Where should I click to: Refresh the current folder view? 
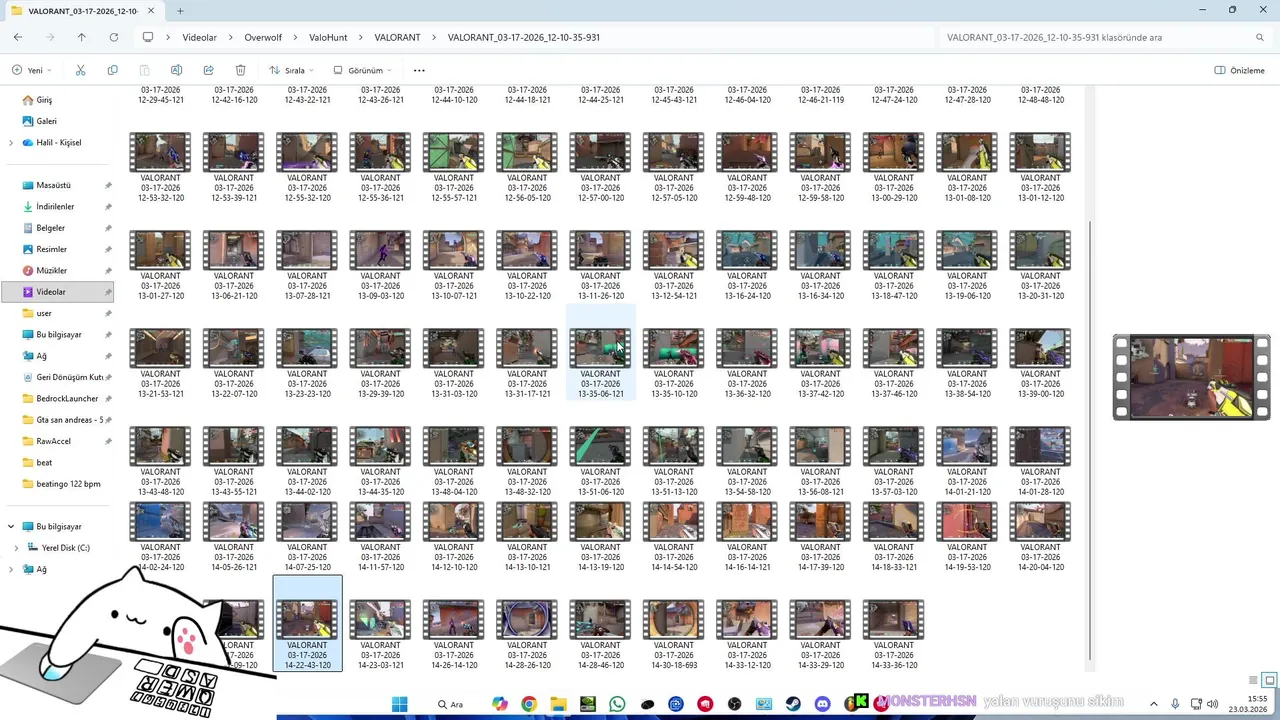(113, 37)
